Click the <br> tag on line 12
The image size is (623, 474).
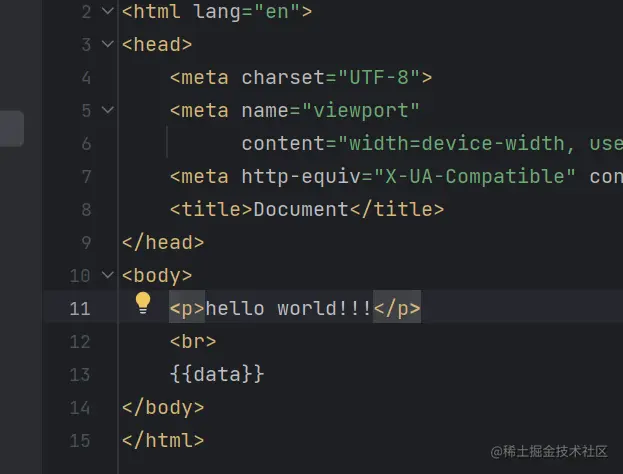[193, 341]
